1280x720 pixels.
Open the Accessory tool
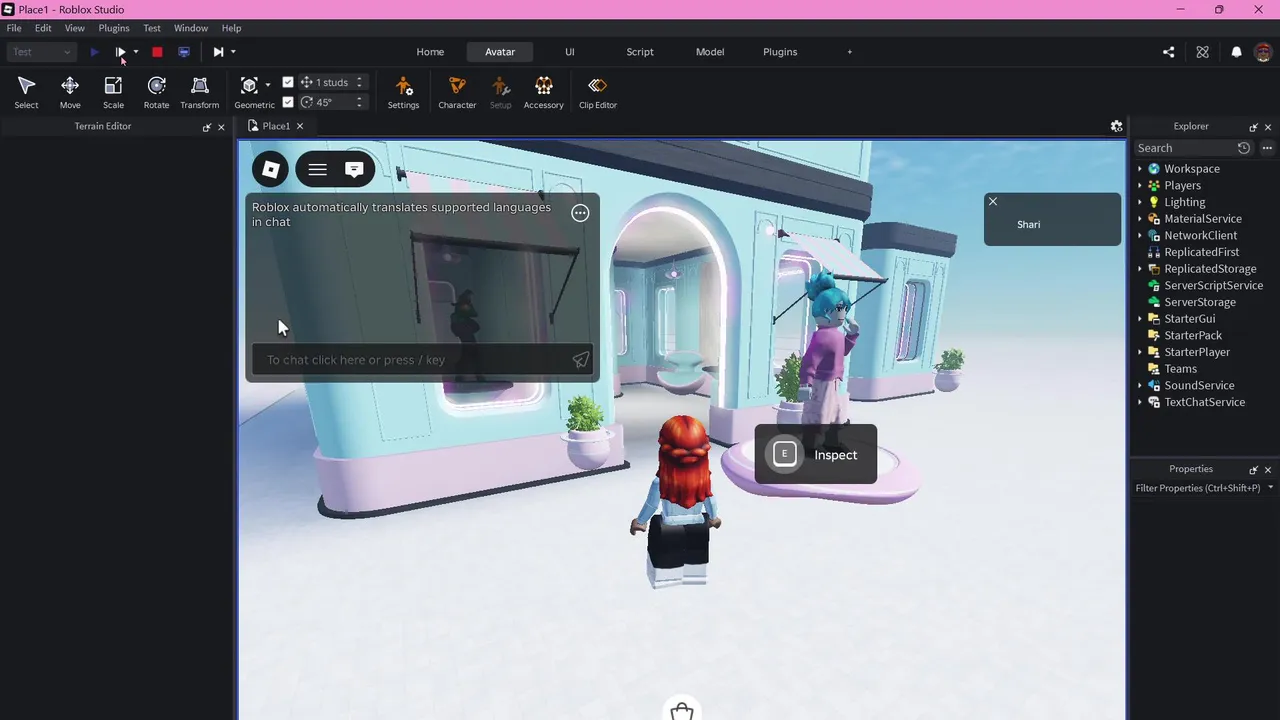543,92
